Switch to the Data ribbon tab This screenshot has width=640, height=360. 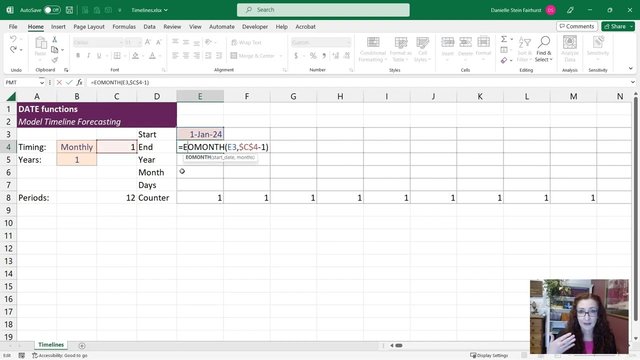coord(149,27)
